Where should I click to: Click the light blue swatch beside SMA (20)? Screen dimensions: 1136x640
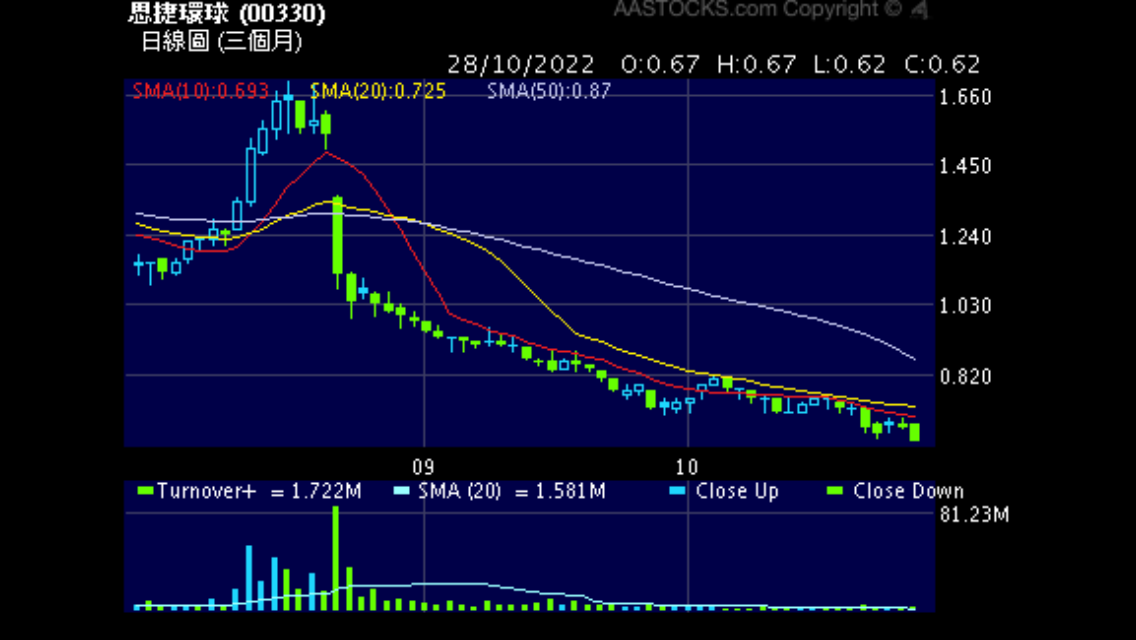pos(401,491)
